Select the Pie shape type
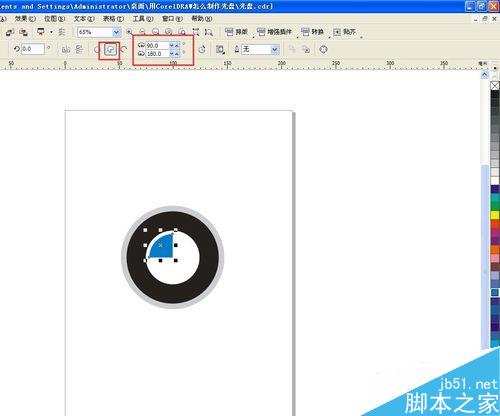Image resolution: width=500 pixels, height=416 pixels. (111, 50)
